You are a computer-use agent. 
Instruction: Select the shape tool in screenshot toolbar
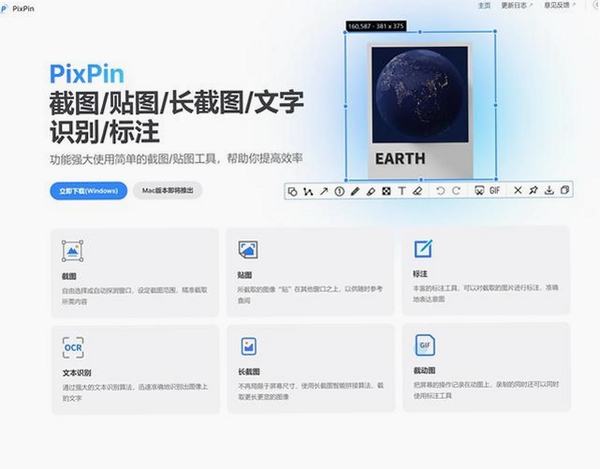[293, 191]
